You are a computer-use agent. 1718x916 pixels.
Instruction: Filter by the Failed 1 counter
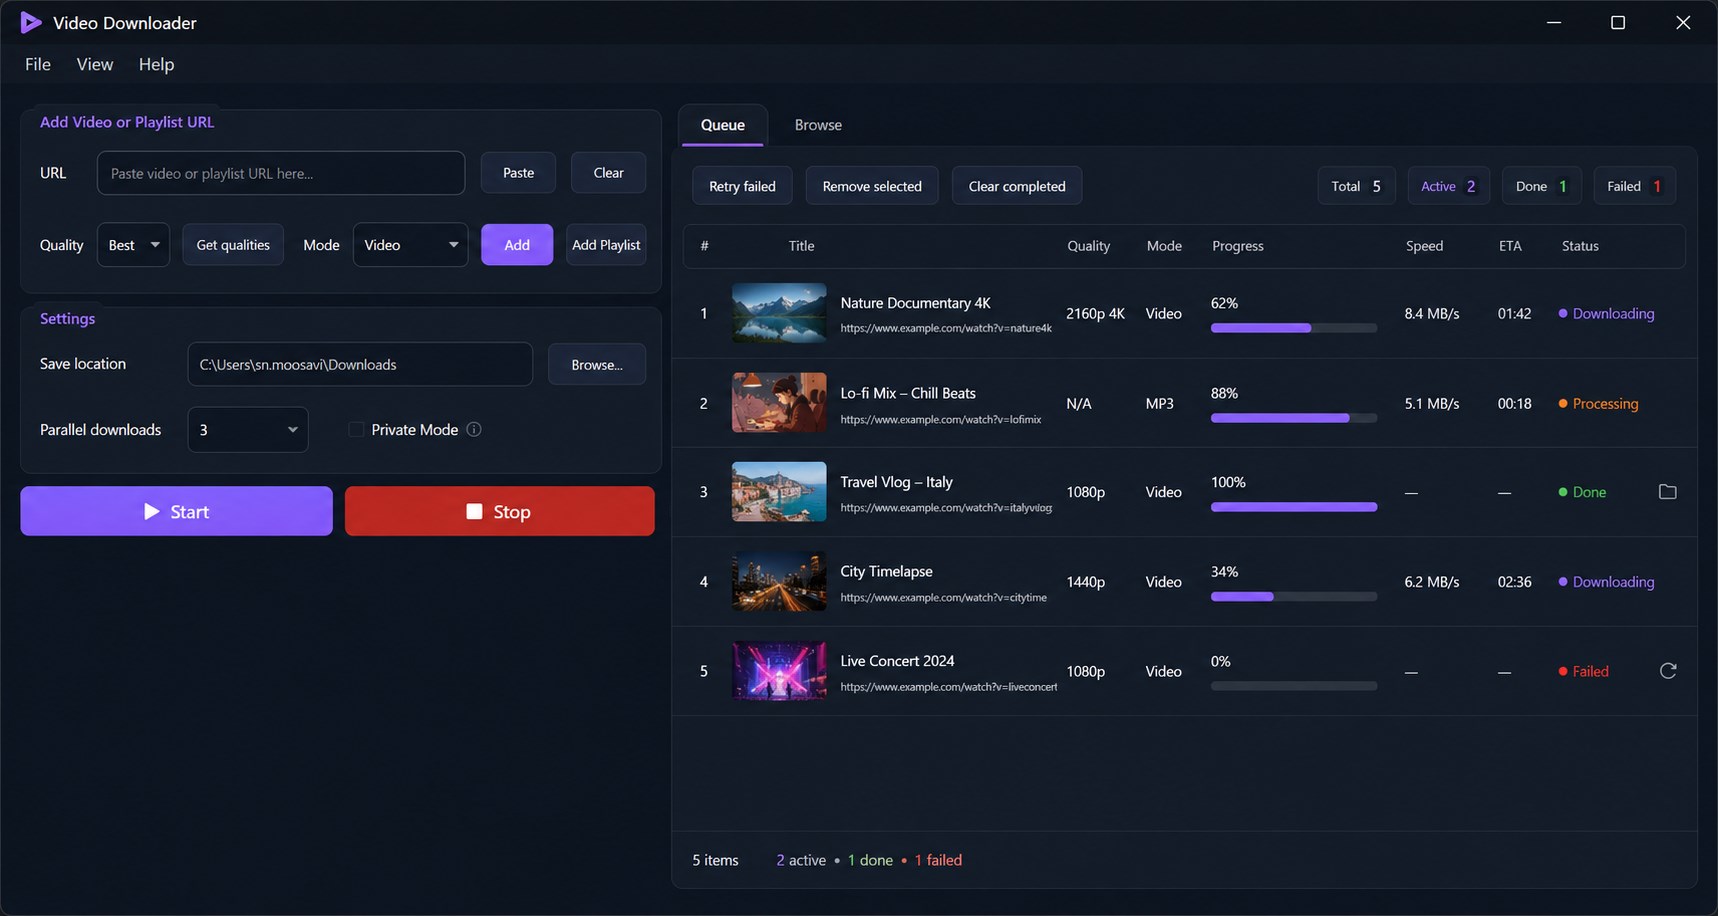[1634, 186]
